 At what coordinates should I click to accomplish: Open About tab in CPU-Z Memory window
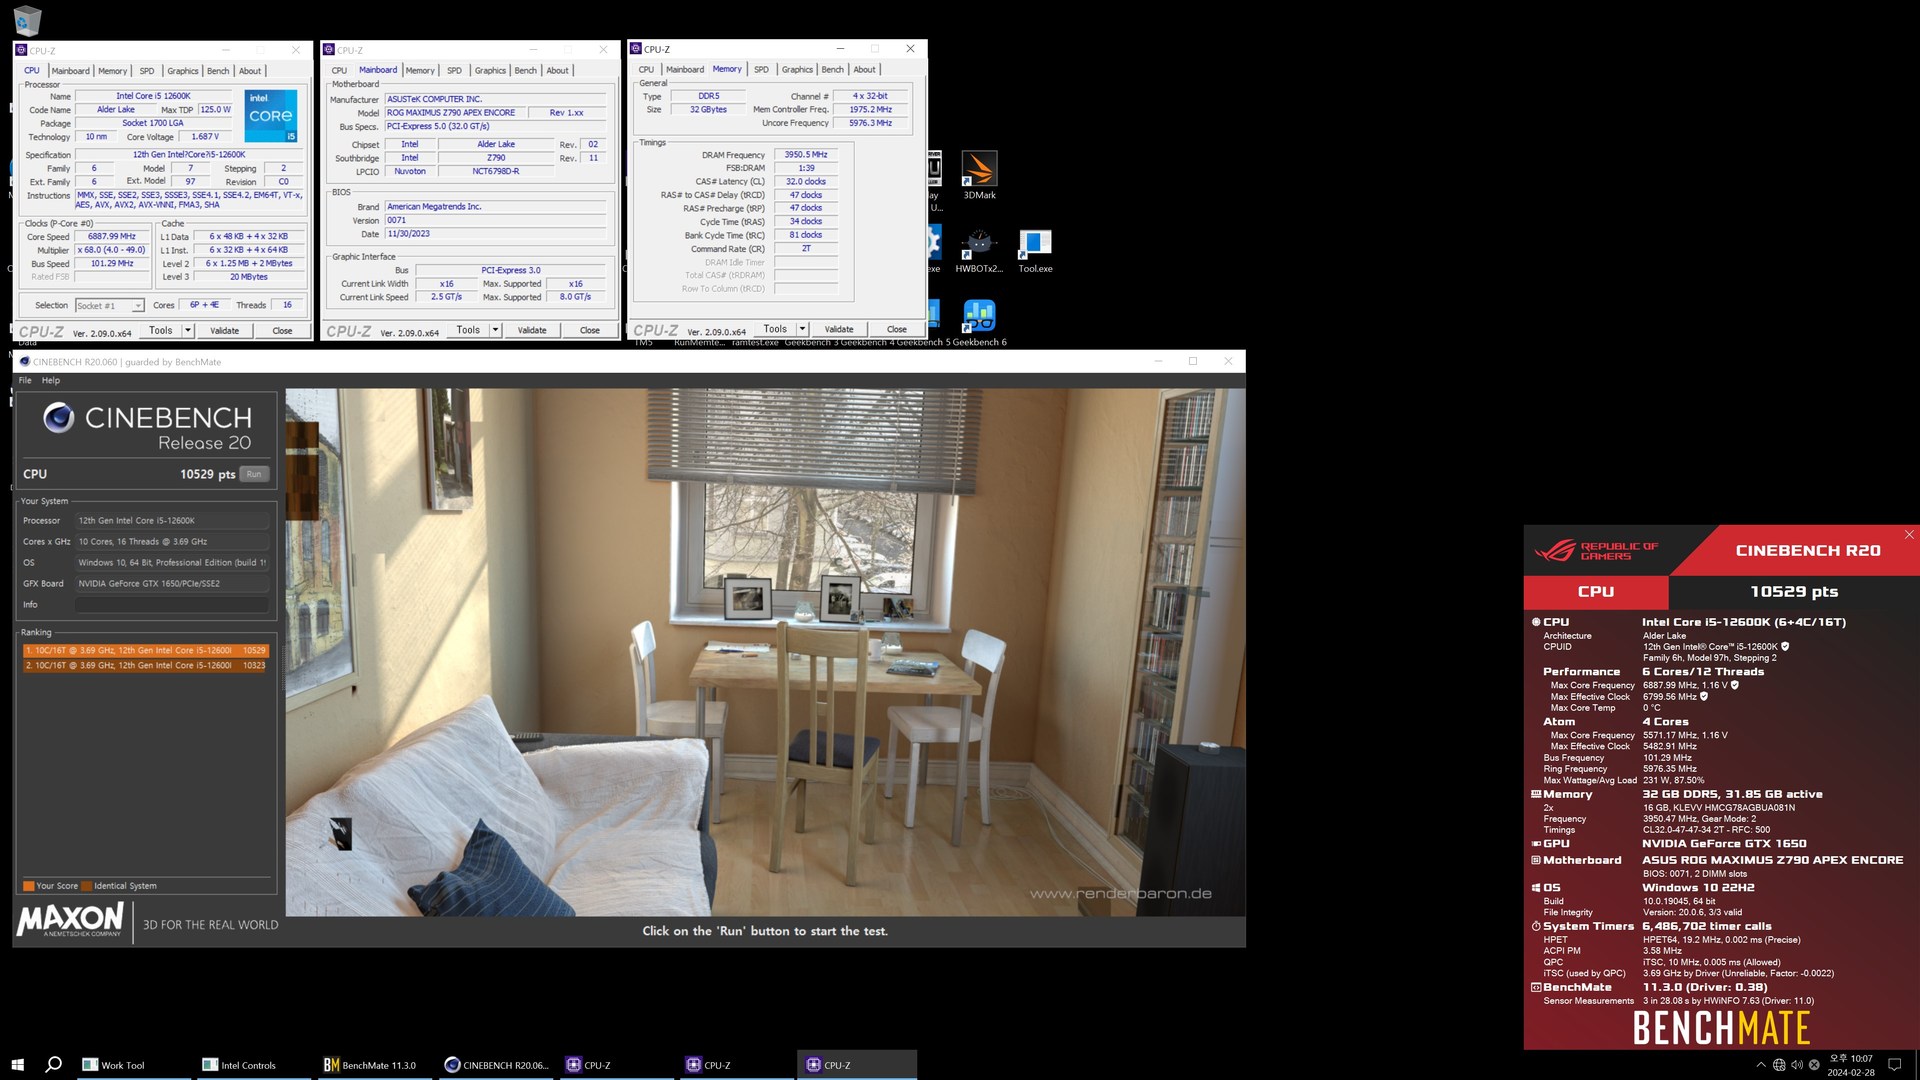pyautogui.click(x=864, y=70)
